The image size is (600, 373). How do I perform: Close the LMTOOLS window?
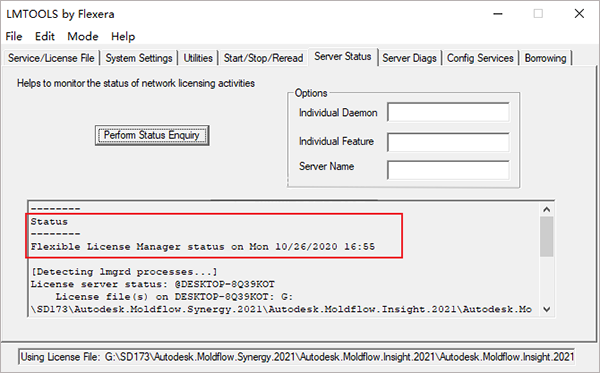click(x=579, y=14)
